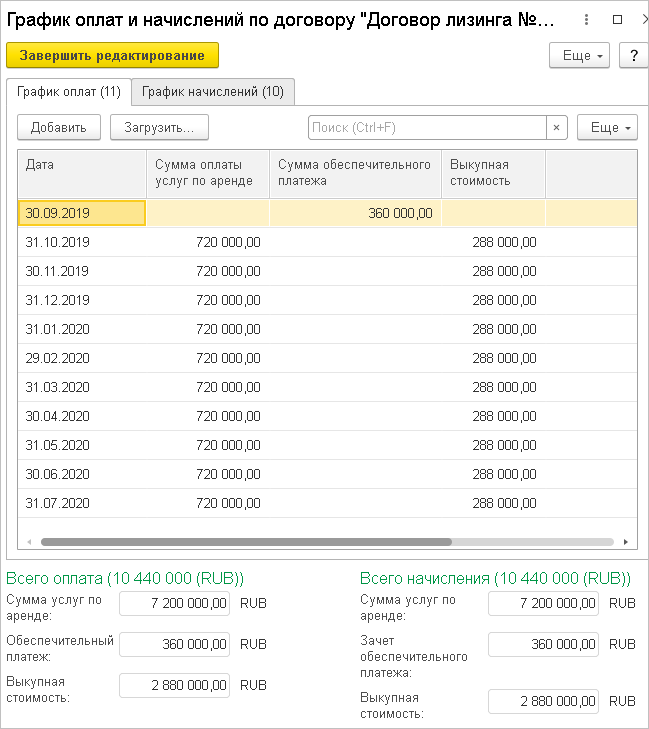Click the horizontal scrollbar thumb
Screen dimensions: 649x729
(246, 542)
